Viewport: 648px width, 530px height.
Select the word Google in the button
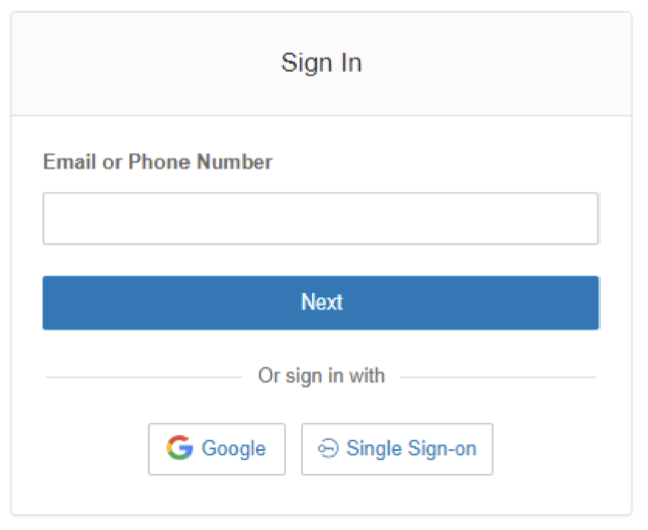tap(233, 449)
